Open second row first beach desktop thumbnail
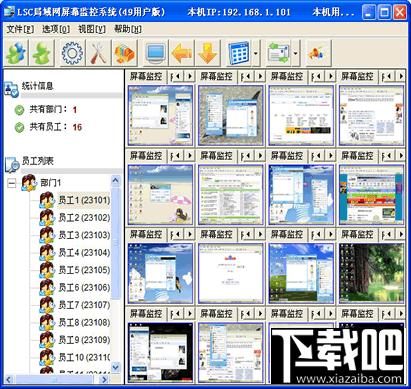 pos(160,194)
